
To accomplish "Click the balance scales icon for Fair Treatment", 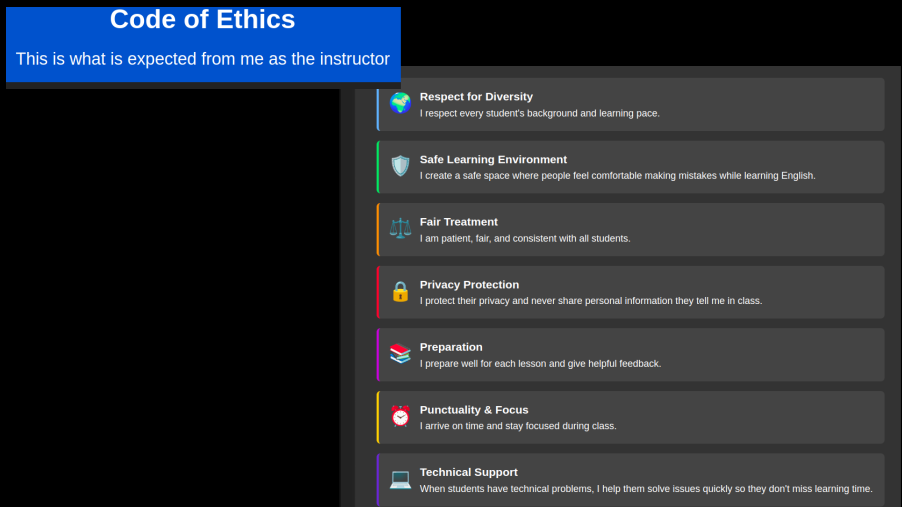I will pyautogui.click(x=400, y=229).
